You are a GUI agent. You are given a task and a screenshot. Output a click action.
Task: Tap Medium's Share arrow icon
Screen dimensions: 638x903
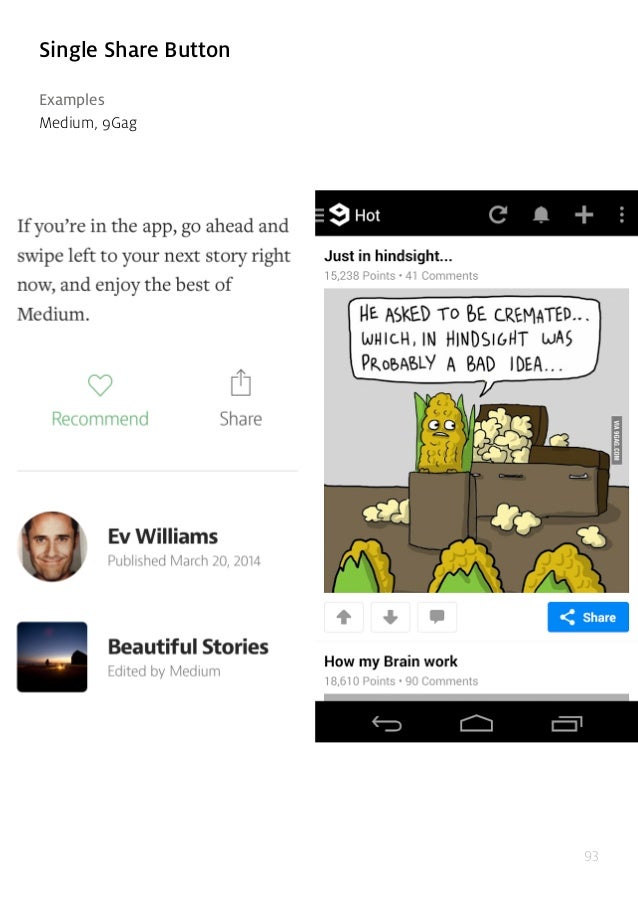pos(241,383)
